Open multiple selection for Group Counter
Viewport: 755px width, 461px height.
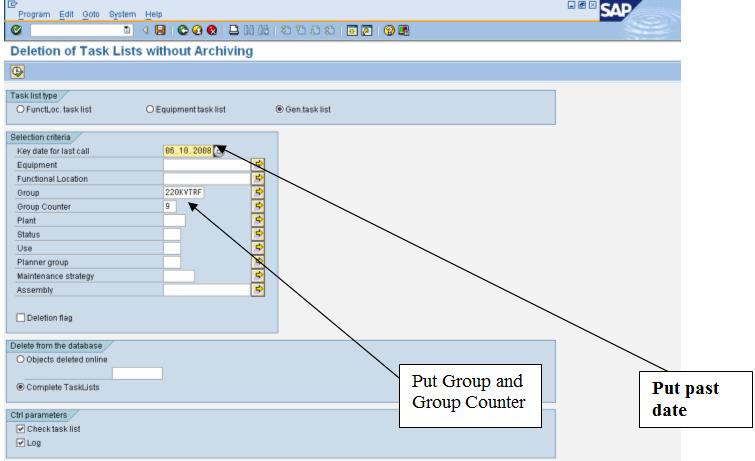(258, 206)
